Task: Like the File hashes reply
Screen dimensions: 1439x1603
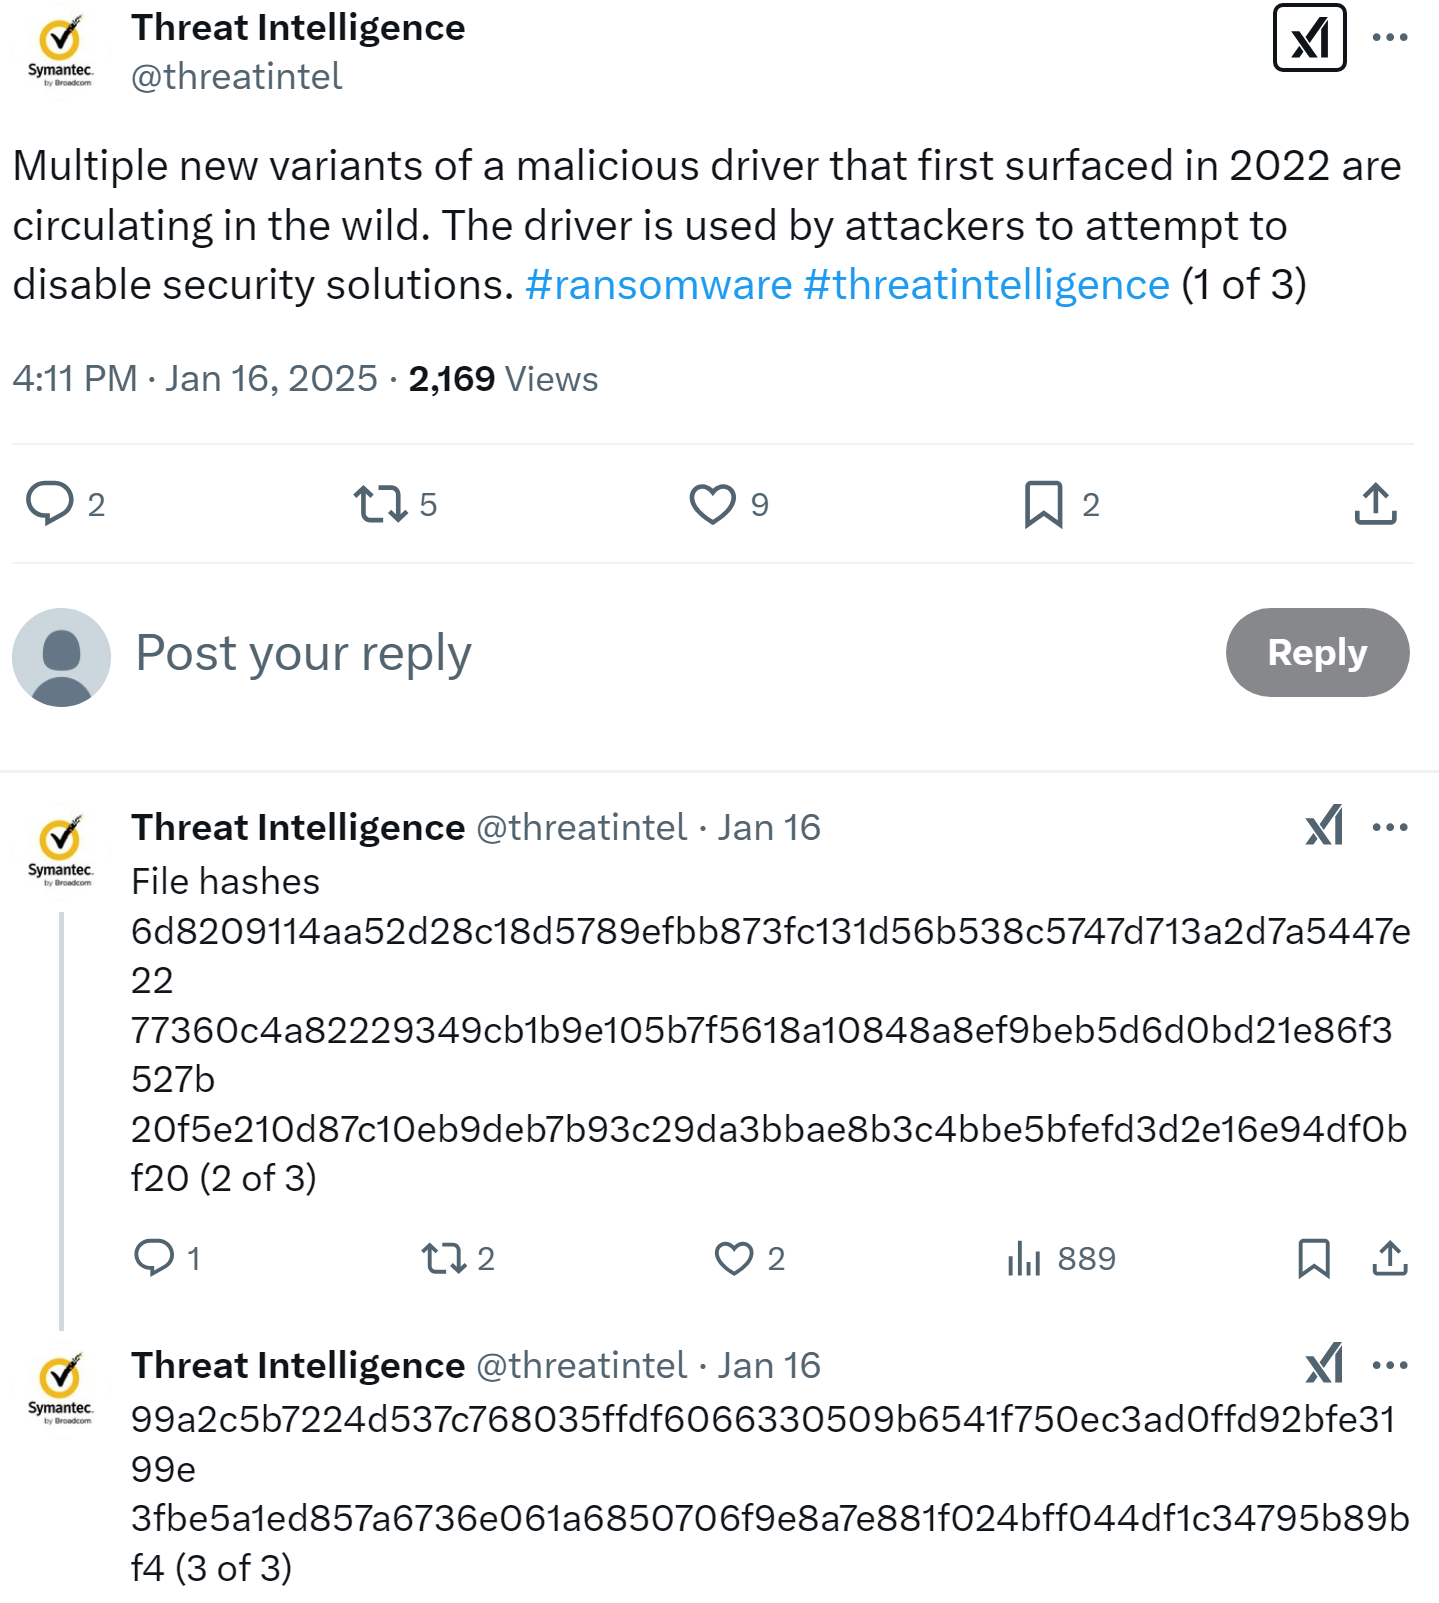Action: tap(734, 1258)
